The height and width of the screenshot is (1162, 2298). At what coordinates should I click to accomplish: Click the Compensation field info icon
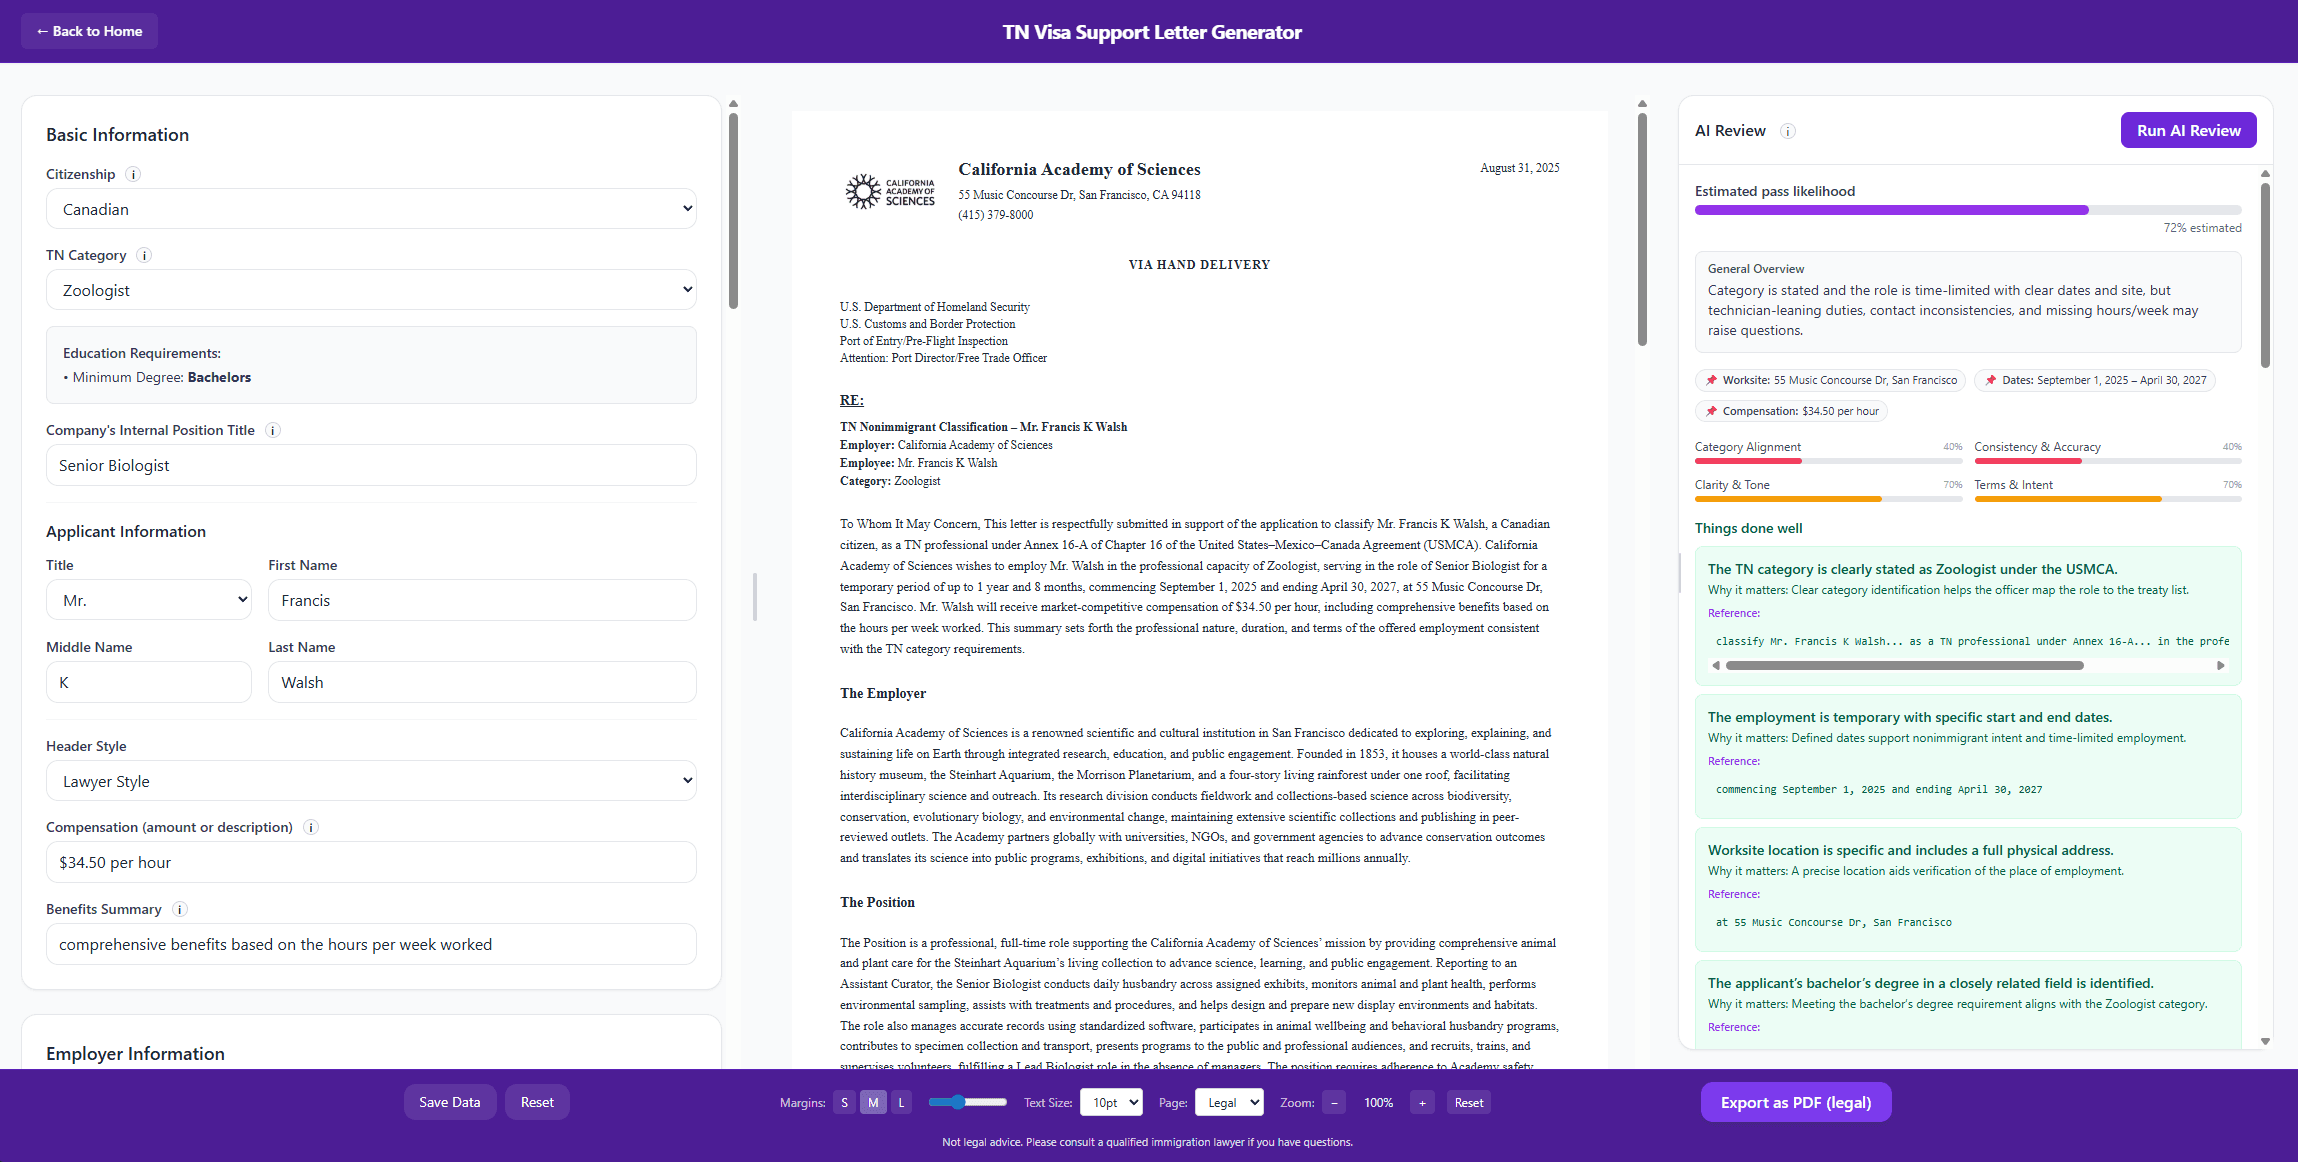coord(311,827)
